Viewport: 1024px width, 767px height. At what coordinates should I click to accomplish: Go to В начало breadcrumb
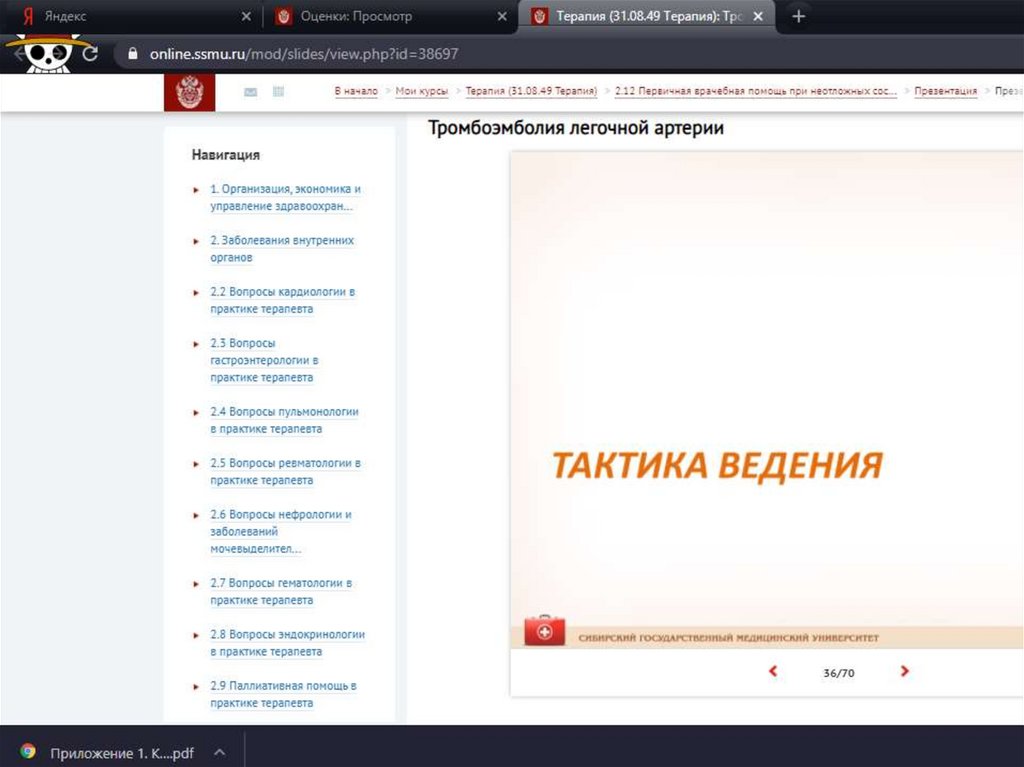coord(356,91)
